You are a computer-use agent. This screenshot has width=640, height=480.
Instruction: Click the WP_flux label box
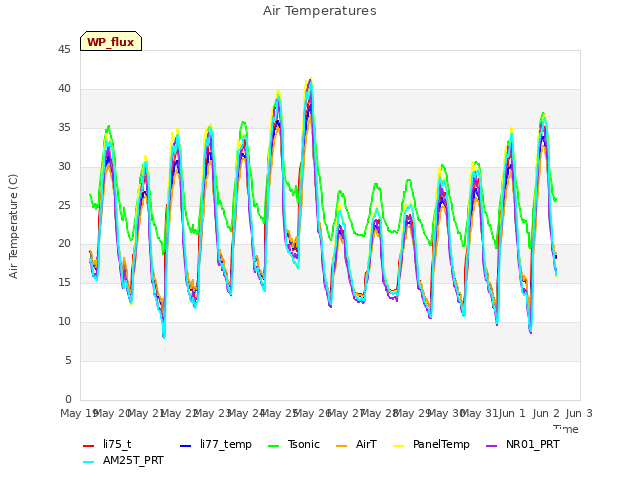click(x=111, y=41)
